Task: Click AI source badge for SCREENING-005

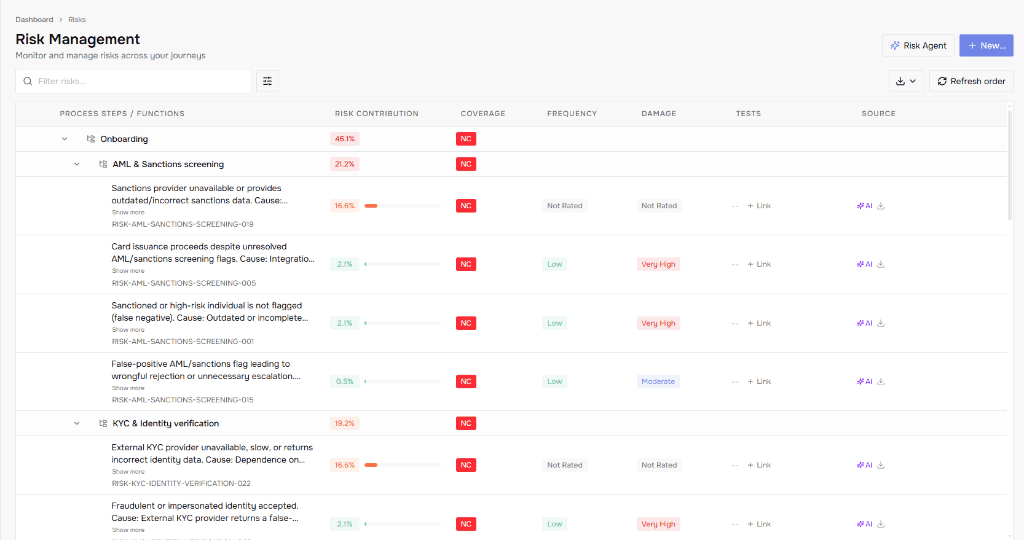Action: point(864,264)
